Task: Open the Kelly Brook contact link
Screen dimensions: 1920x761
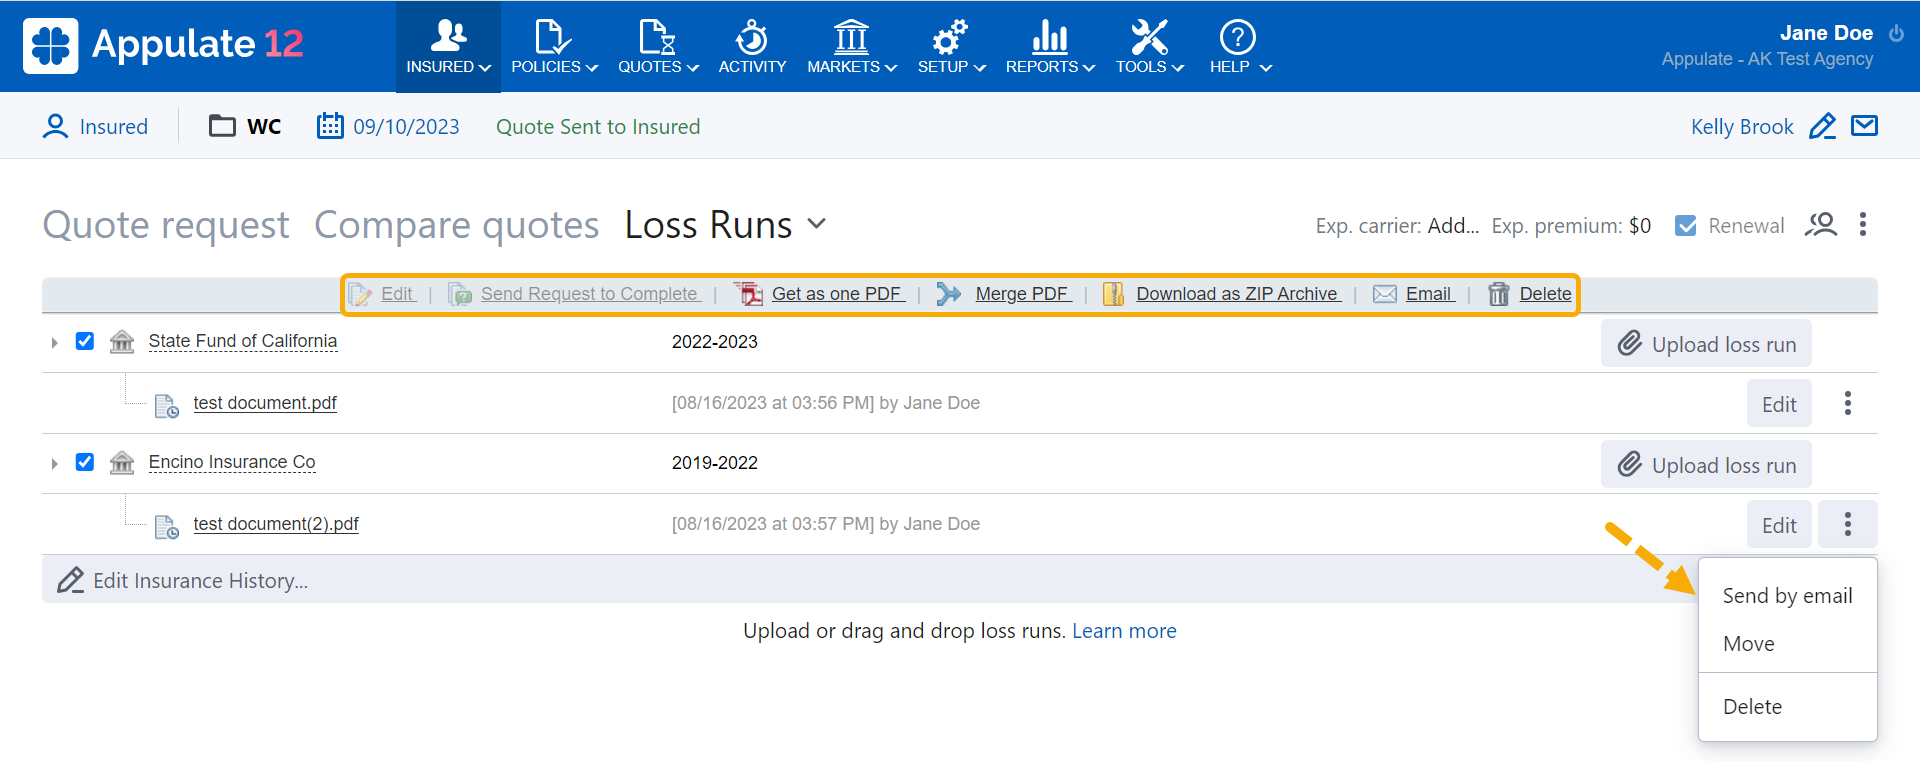Action: point(1742,127)
